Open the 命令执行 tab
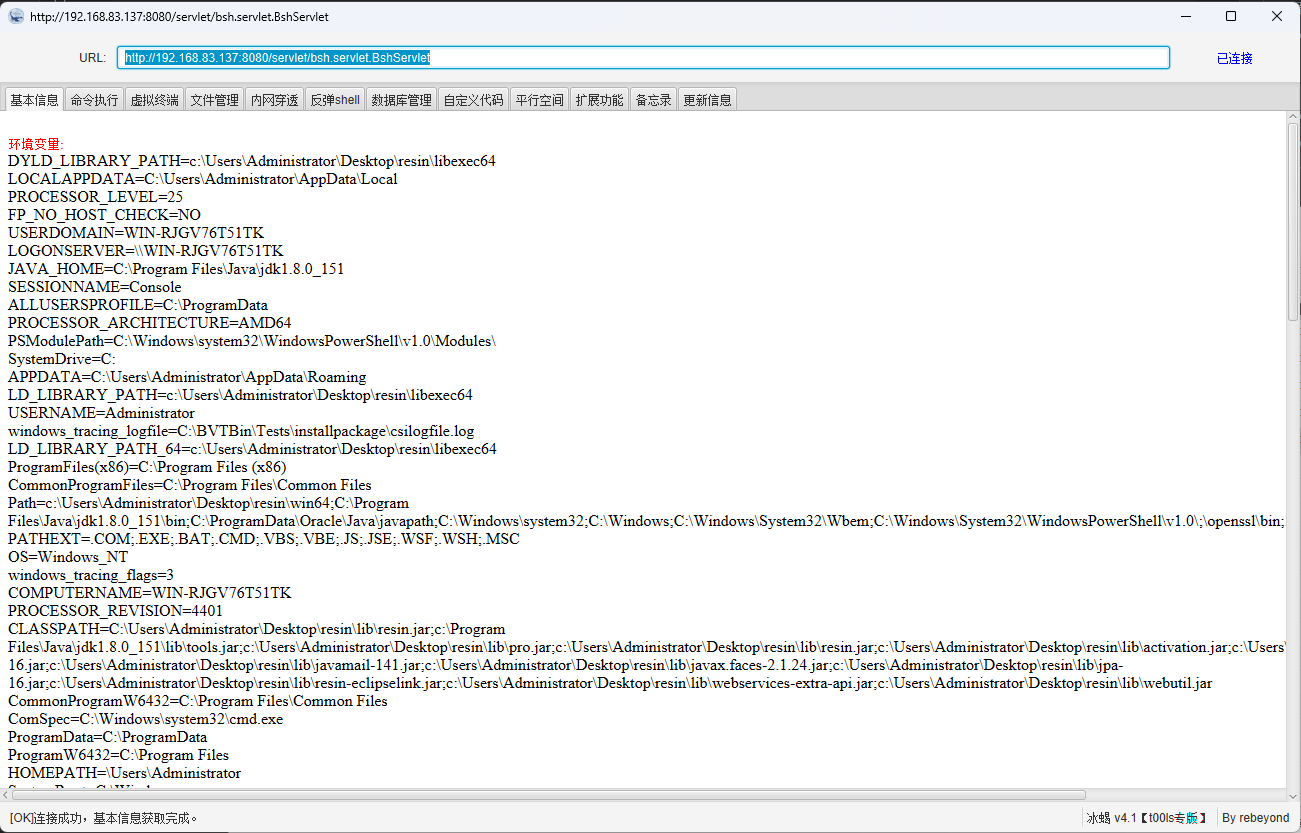This screenshot has height=833, width=1301. pos(94,100)
